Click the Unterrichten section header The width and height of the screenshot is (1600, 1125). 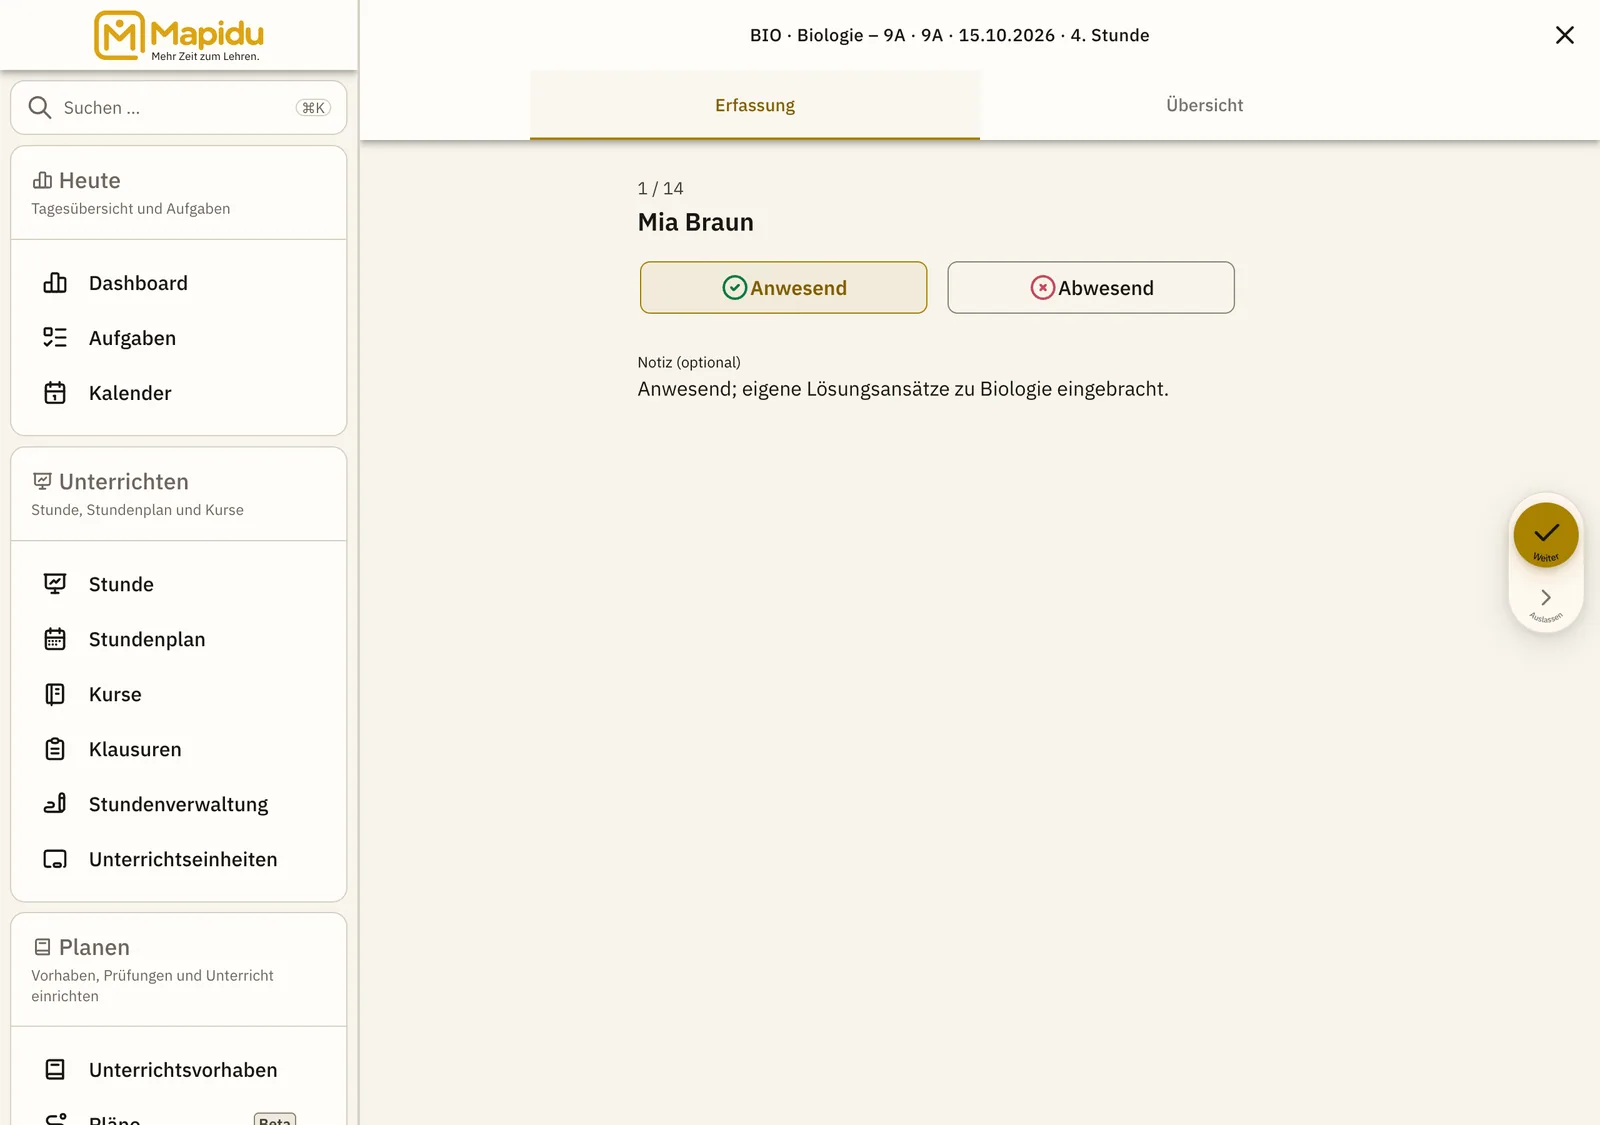pyautogui.click(x=179, y=494)
